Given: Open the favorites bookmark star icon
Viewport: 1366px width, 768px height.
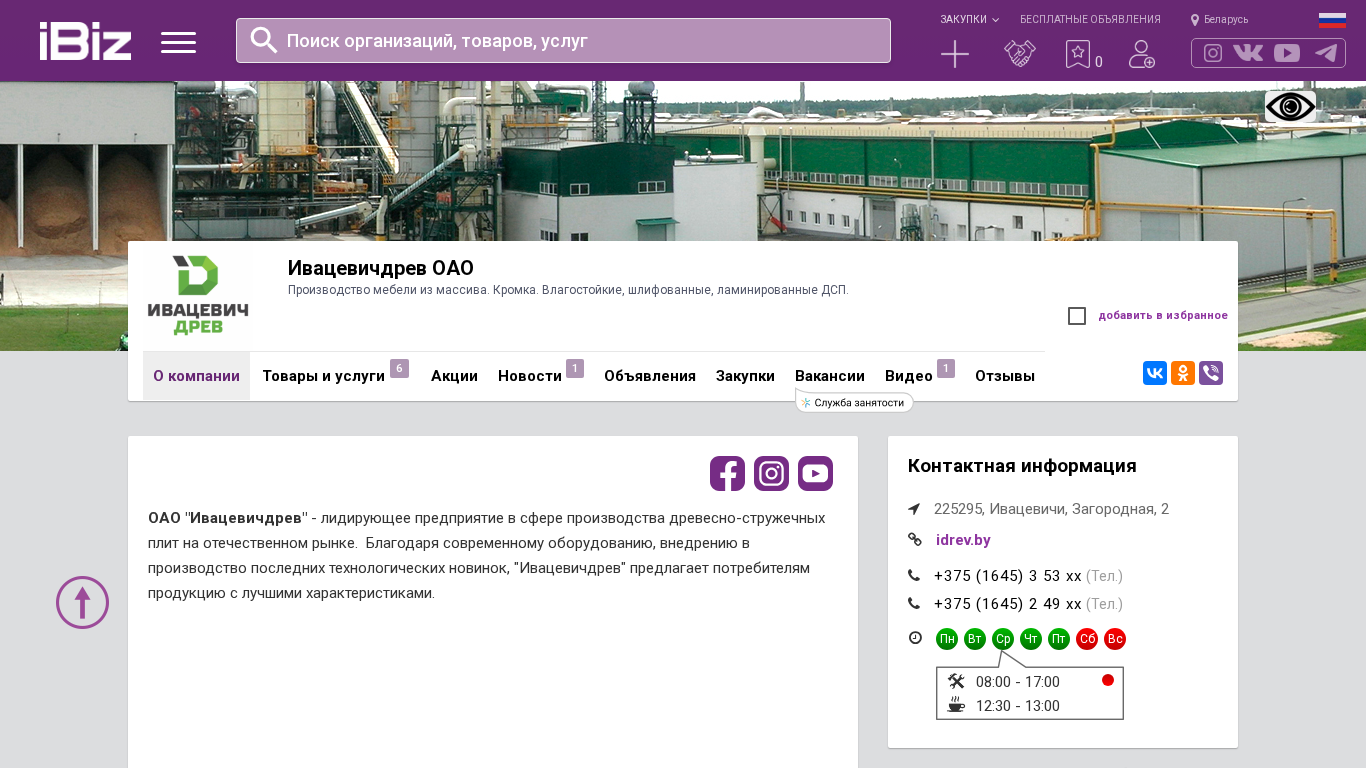Looking at the screenshot, I should tap(1077, 54).
